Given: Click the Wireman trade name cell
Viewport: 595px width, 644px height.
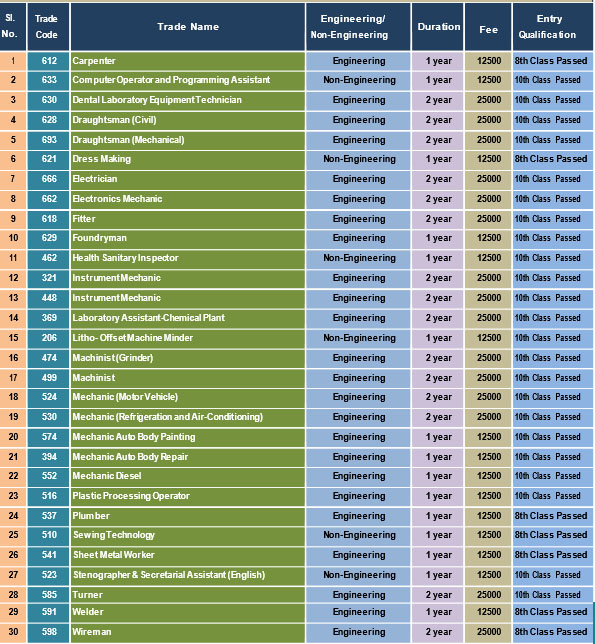Looking at the screenshot, I should pos(188,632).
